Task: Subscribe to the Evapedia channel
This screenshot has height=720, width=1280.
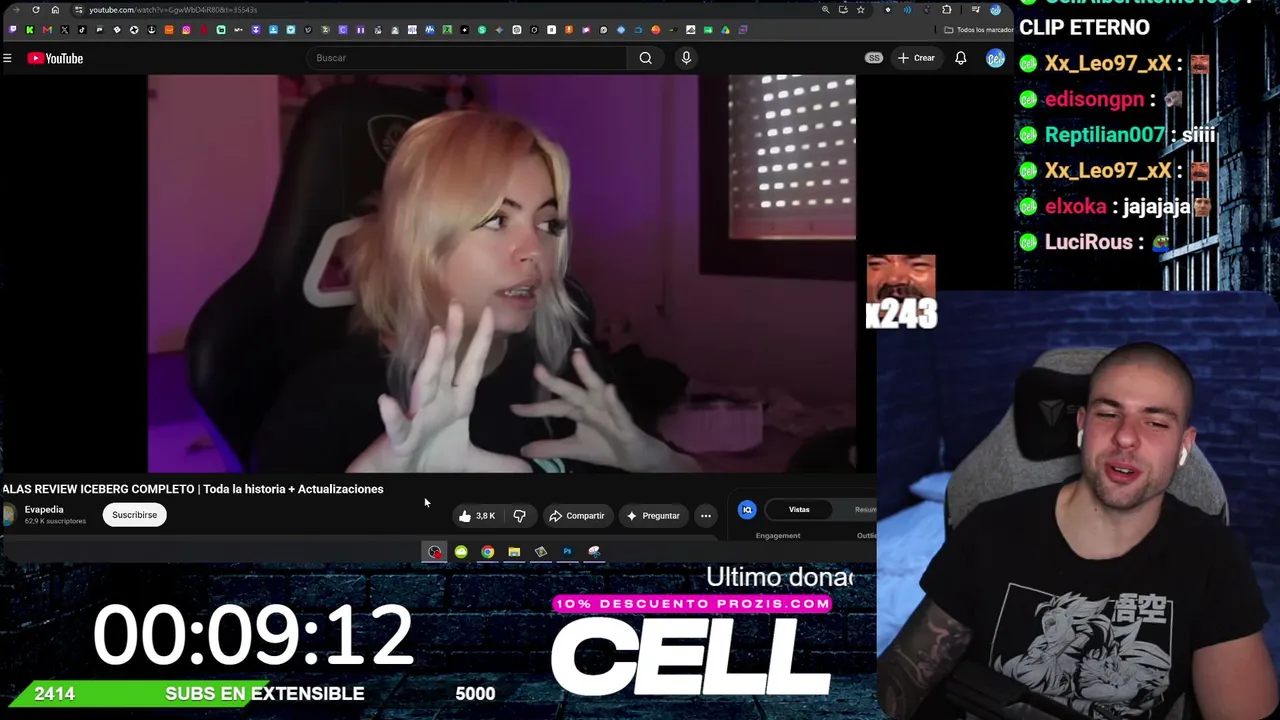Action: 134,515
